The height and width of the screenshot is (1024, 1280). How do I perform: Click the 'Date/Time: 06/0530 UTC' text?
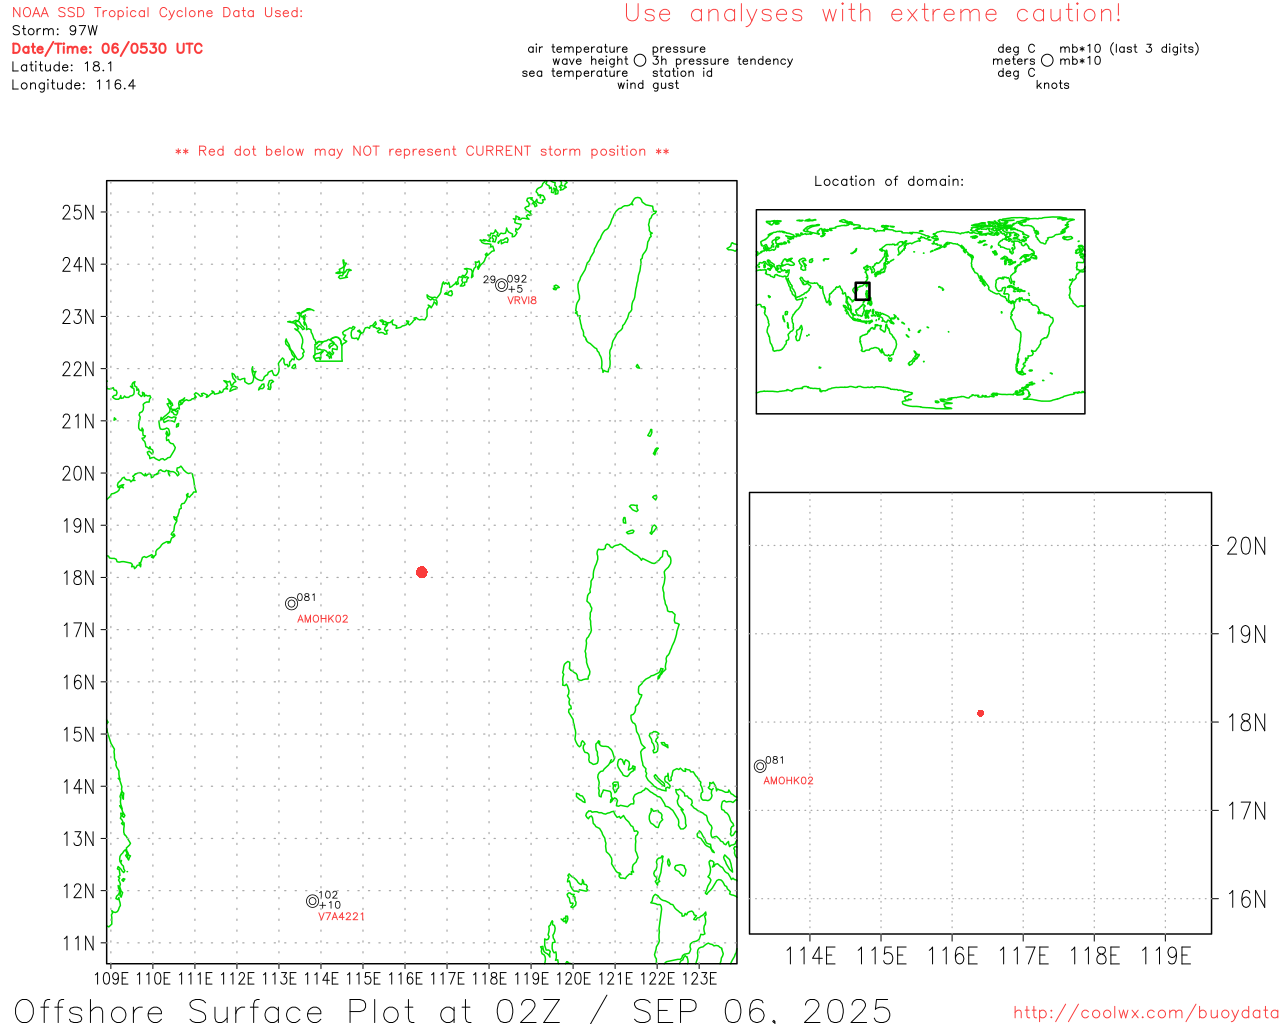click(x=107, y=48)
